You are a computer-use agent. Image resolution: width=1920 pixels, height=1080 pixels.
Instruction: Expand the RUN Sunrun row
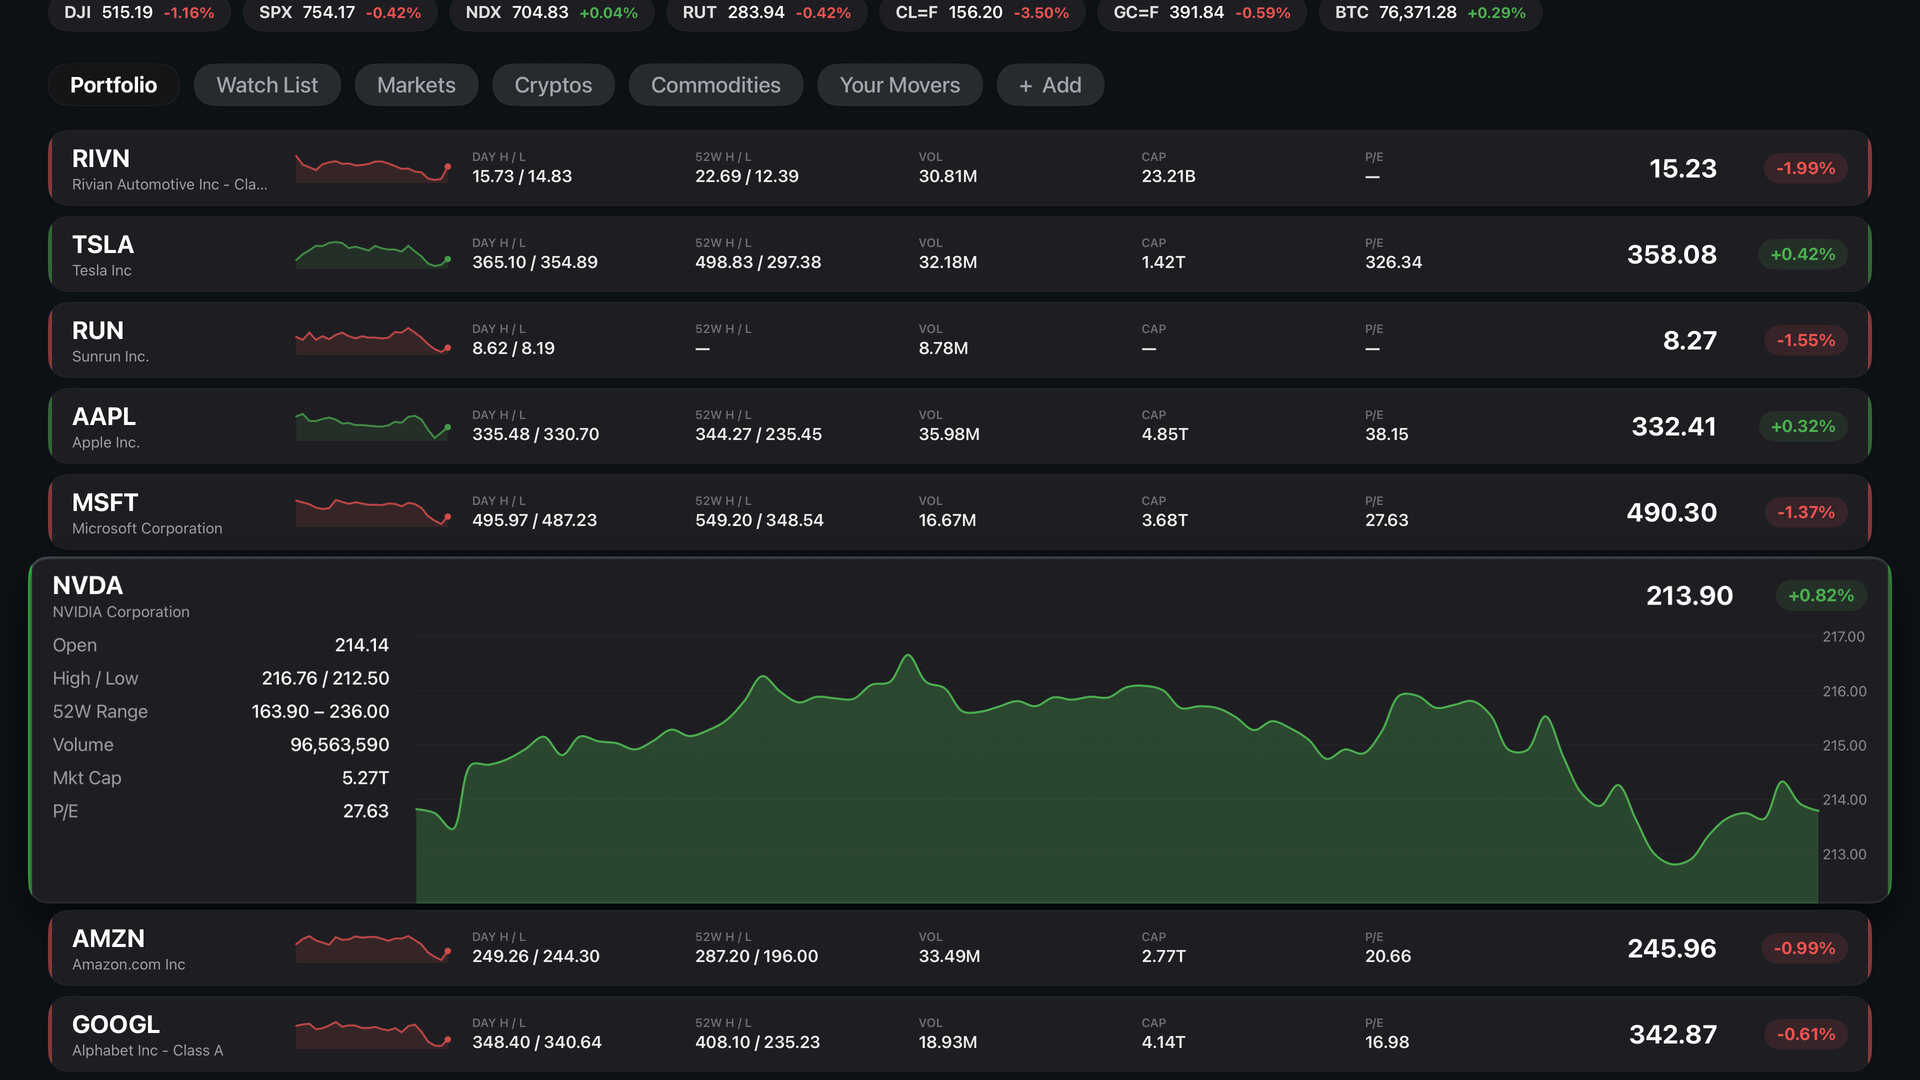pyautogui.click(x=960, y=340)
